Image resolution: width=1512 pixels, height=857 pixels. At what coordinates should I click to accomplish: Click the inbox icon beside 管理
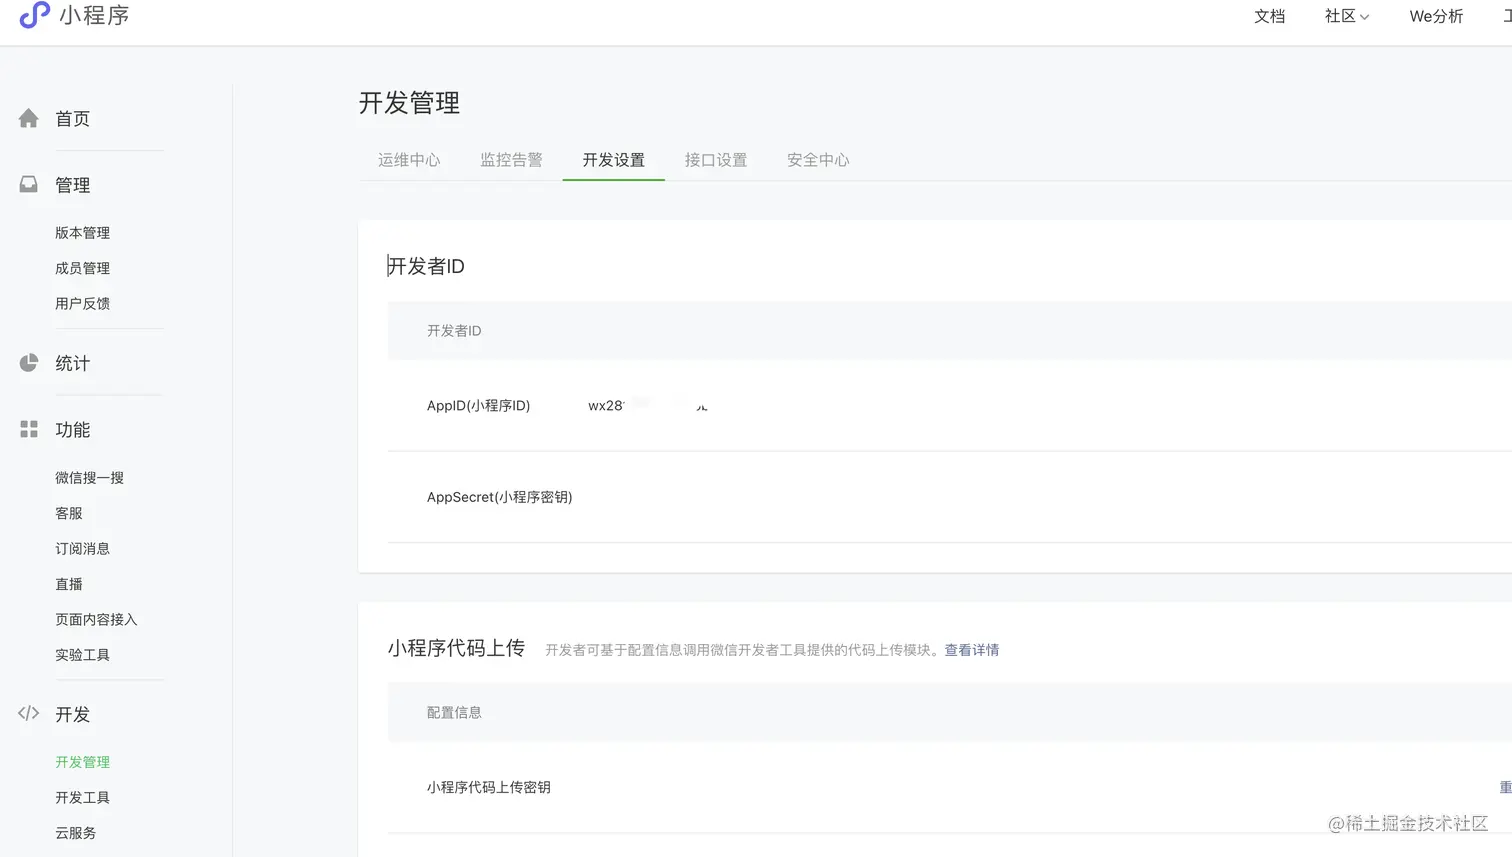tap(29, 184)
